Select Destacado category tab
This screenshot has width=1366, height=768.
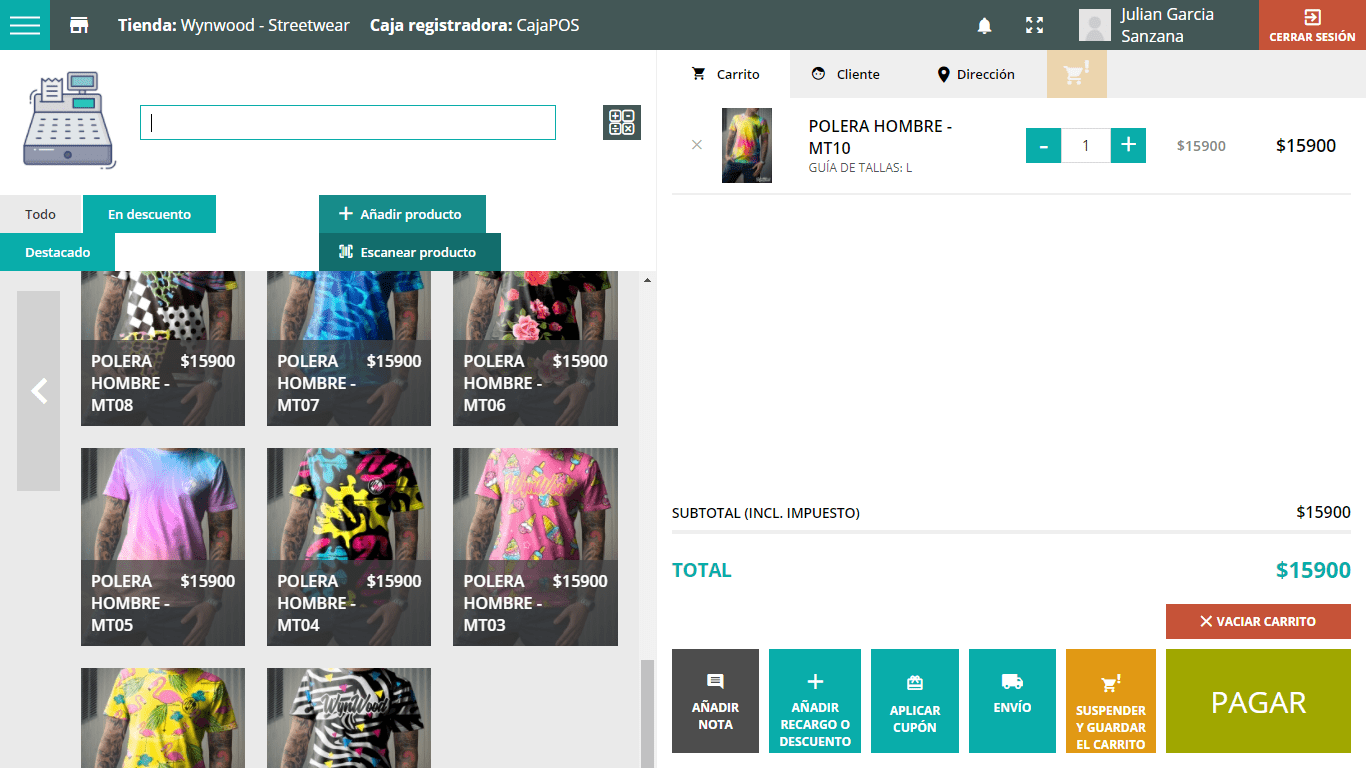[x=57, y=252]
